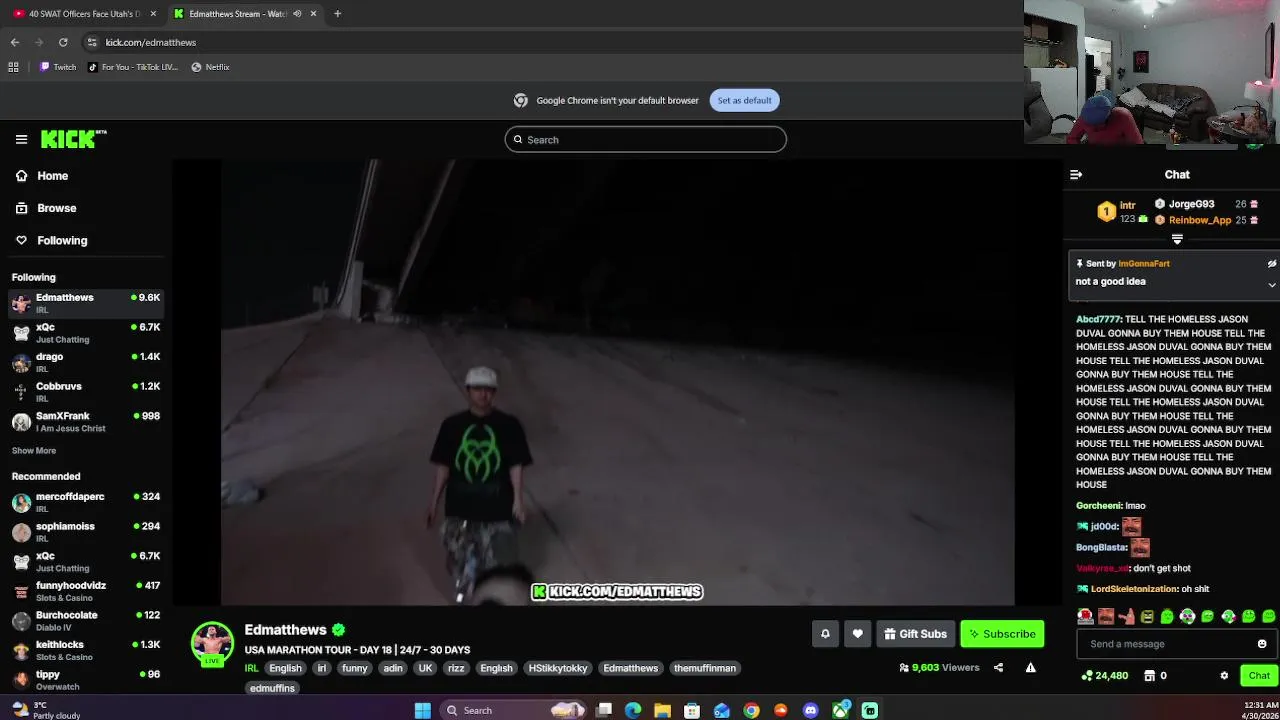This screenshot has height=720, width=1280.
Task: Click JorgeG93 in gift leaderboard
Action: 1191,204
